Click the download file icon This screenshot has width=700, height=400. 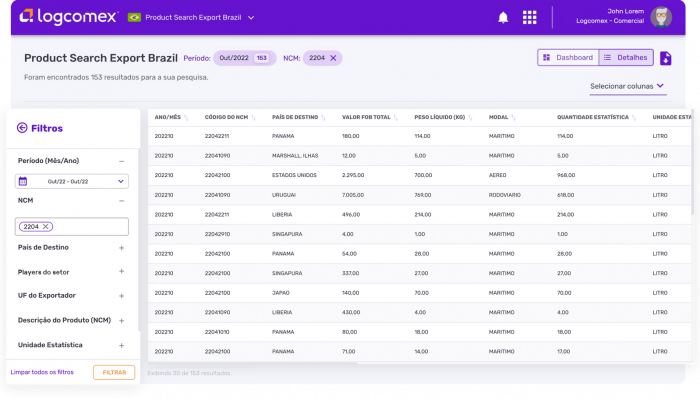point(666,58)
